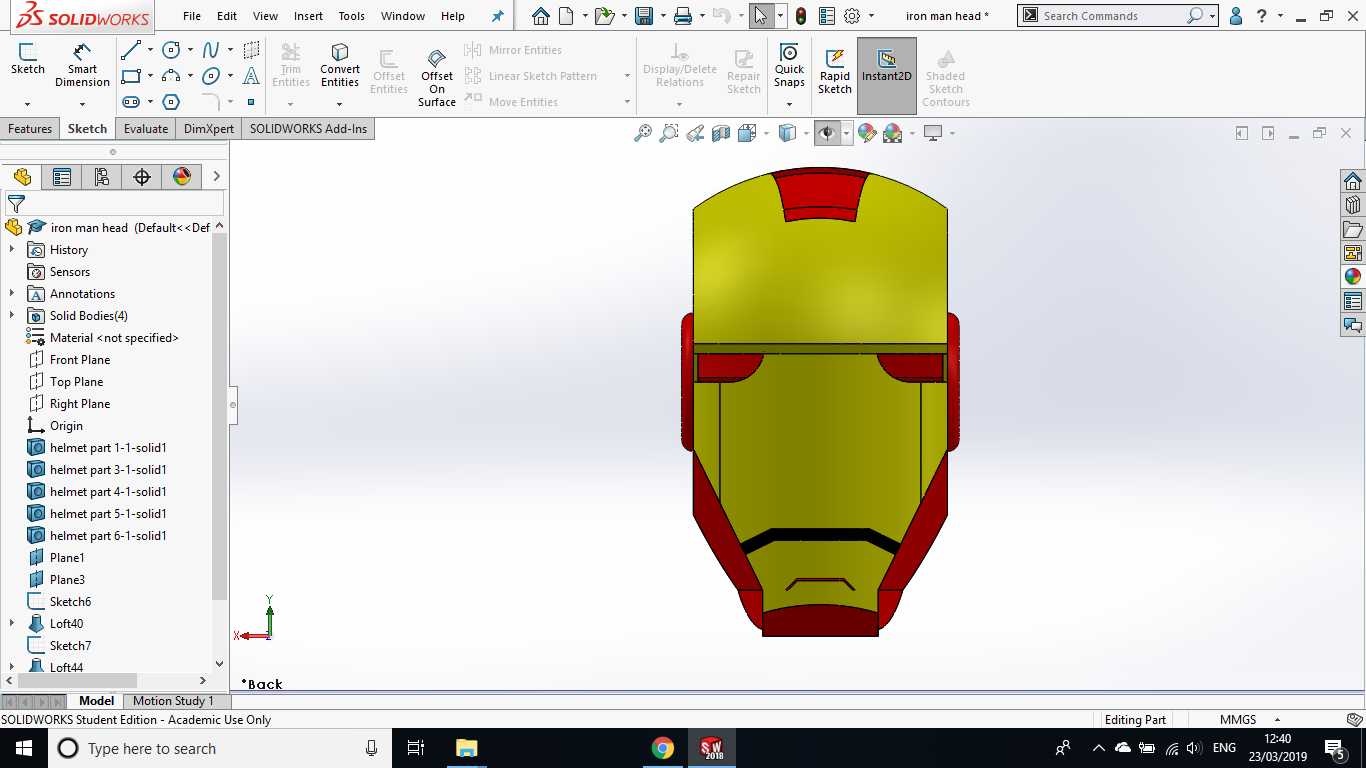
Task: Toggle Hide/Show Items eye icon
Action: click(x=827, y=133)
